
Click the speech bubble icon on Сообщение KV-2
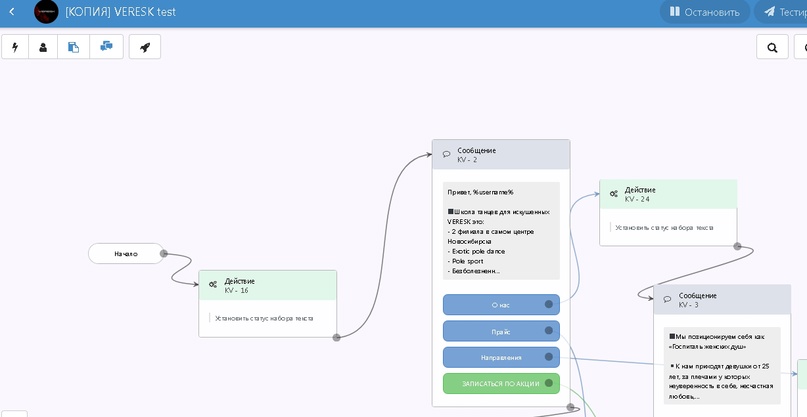tap(446, 154)
